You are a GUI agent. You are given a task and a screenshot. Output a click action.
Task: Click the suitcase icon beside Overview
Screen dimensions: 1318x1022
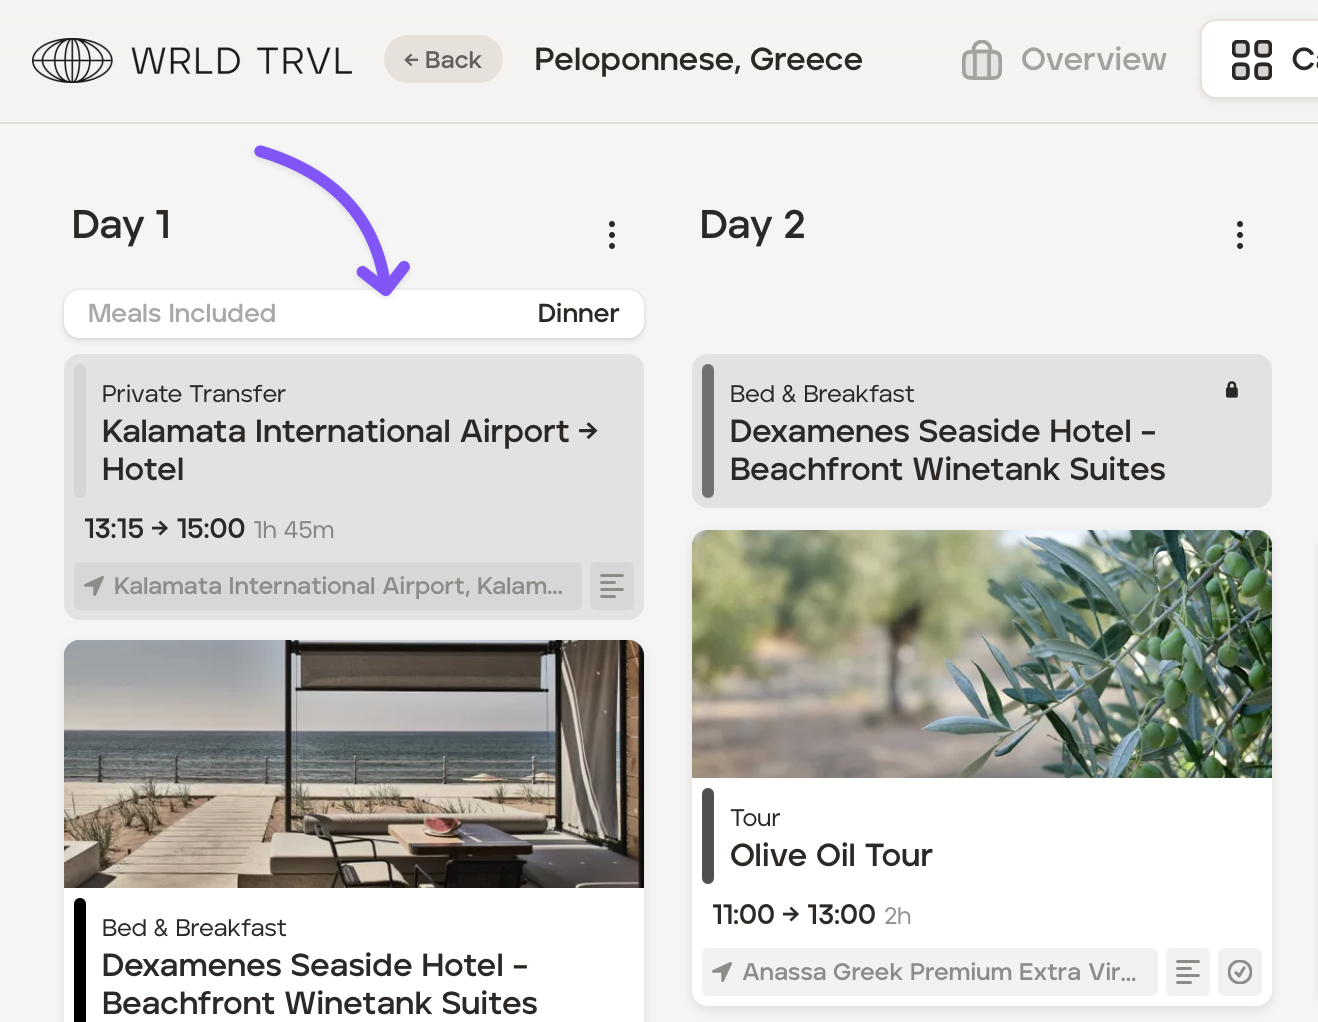point(981,60)
